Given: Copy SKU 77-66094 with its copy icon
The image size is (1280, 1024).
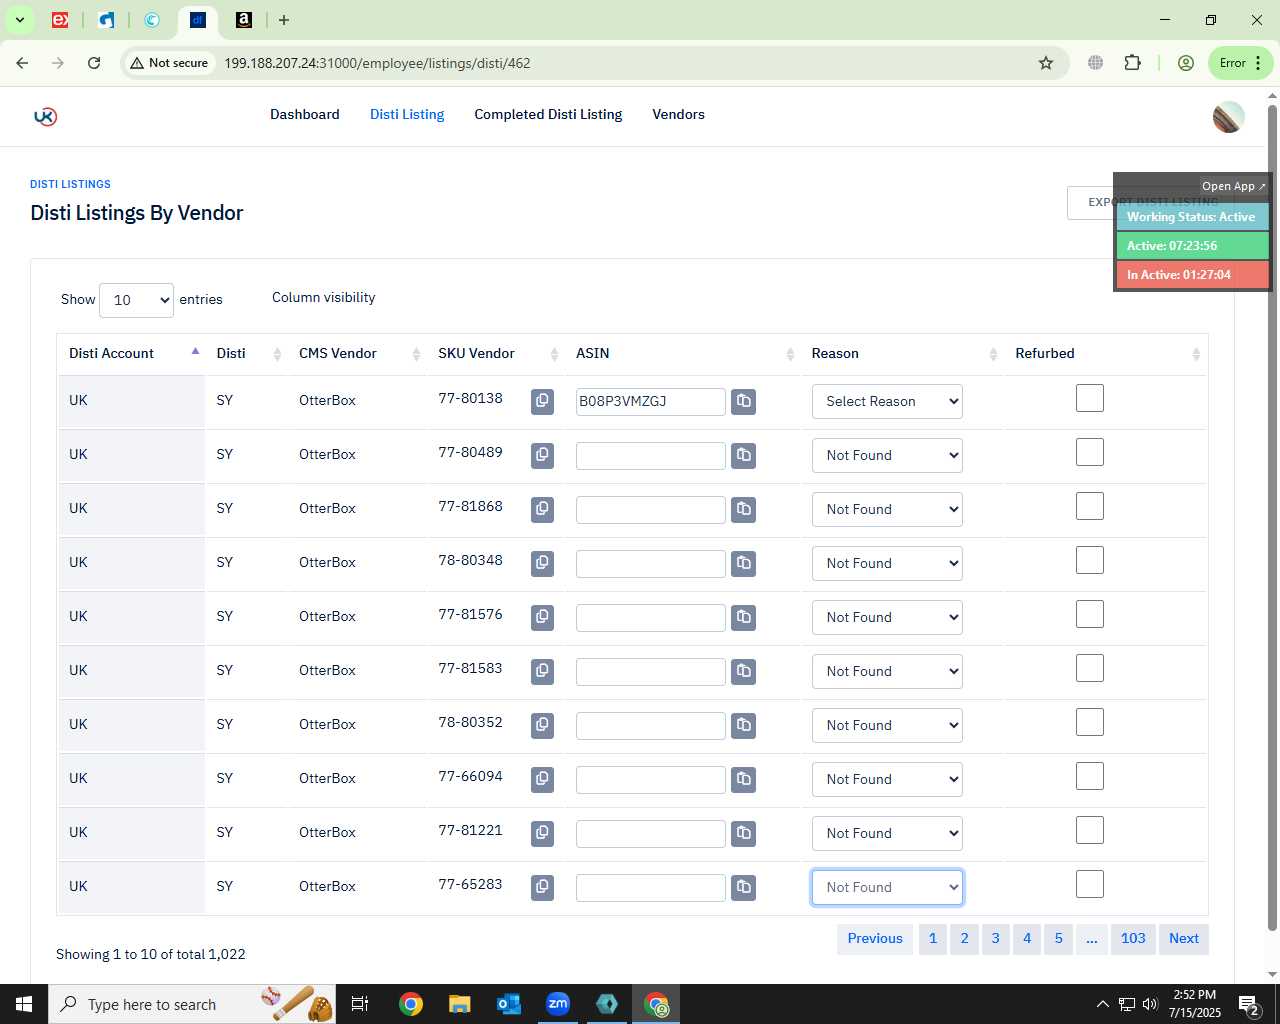Looking at the screenshot, I should (x=542, y=779).
